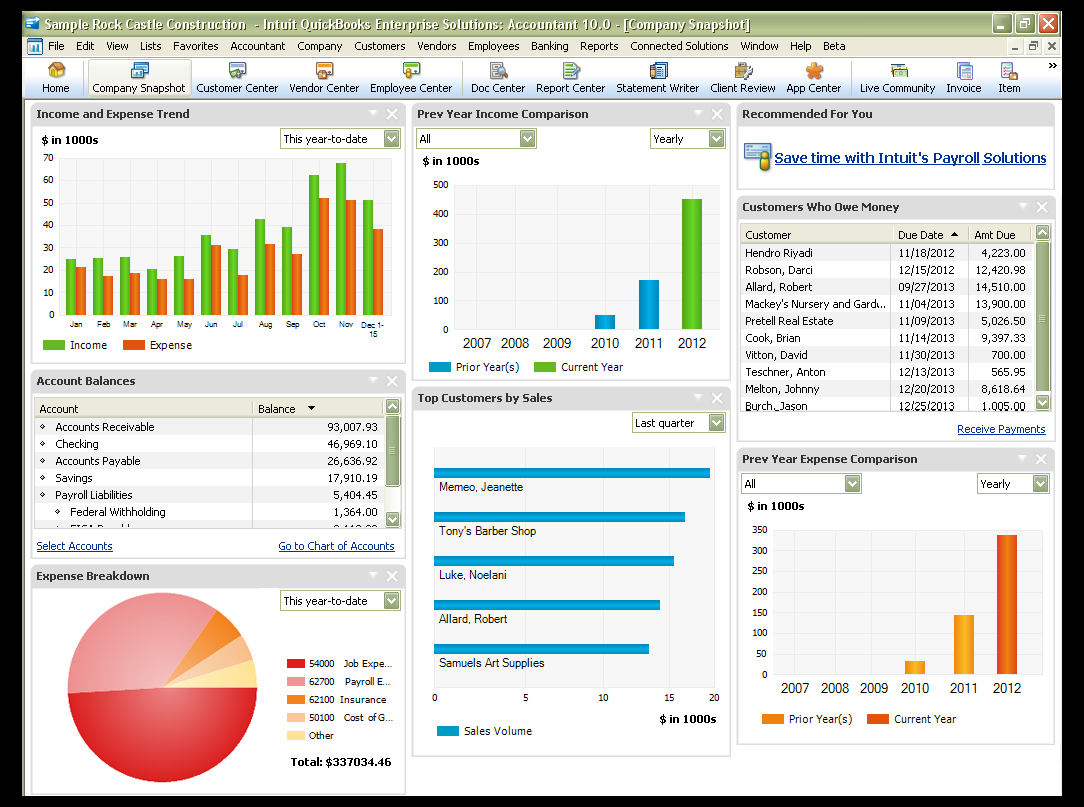Image resolution: width=1084 pixels, height=807 pixels.
Task: Select the Hendro Riyadi customer row
Action: tap(886, 253)
